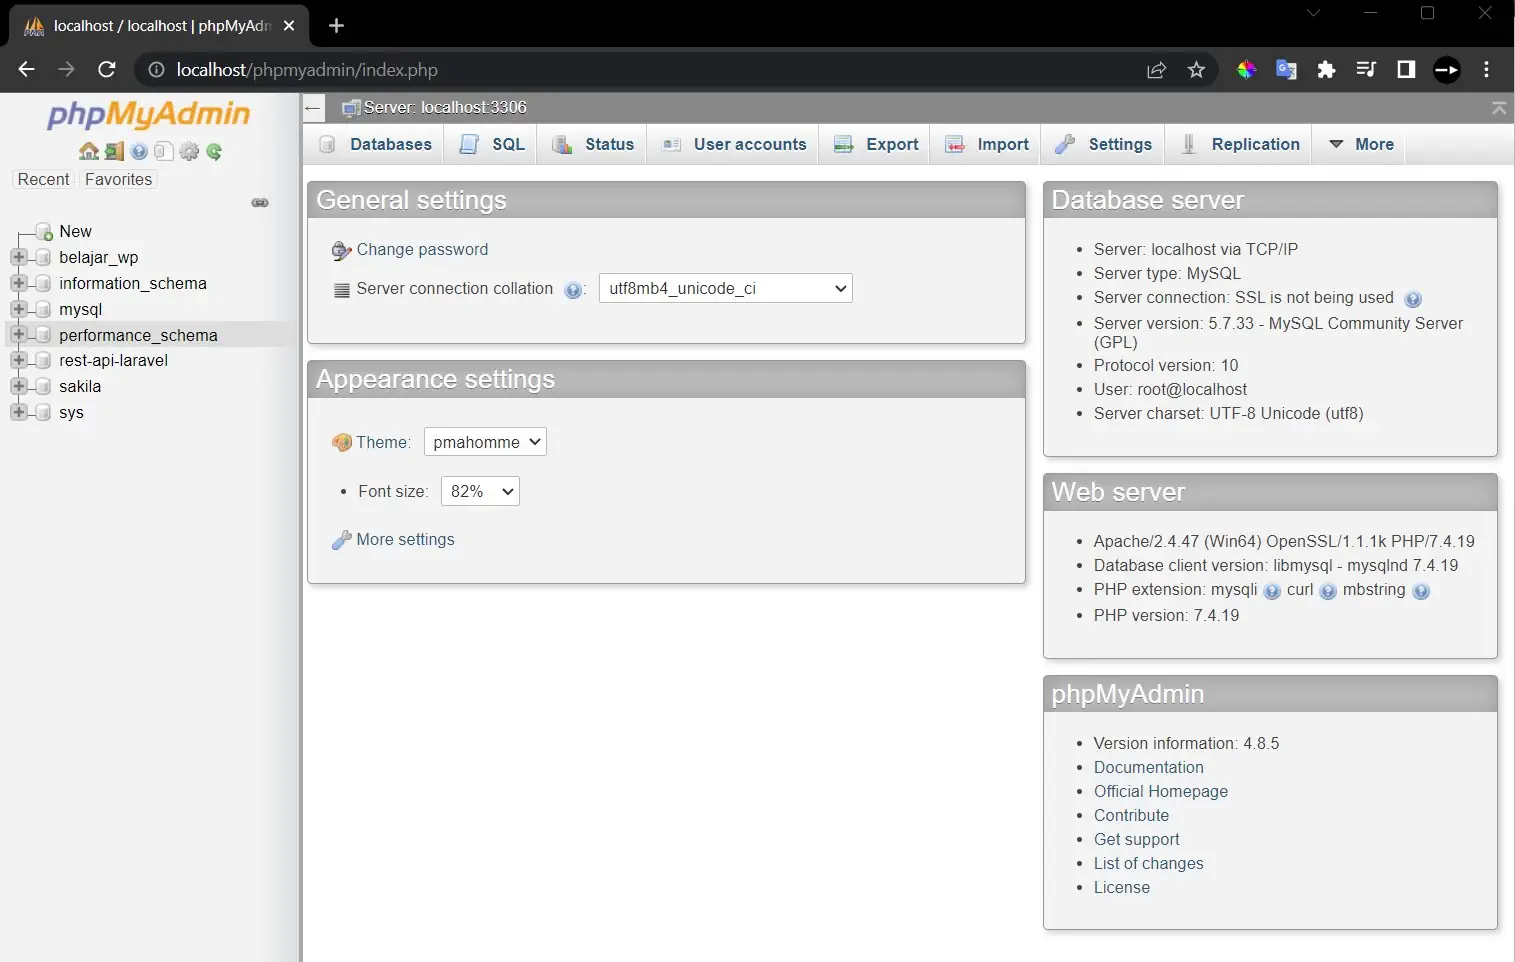Open the Server connection collation dropdown
The width and height of the screenshot is (1515, 962).
point(725,288)
